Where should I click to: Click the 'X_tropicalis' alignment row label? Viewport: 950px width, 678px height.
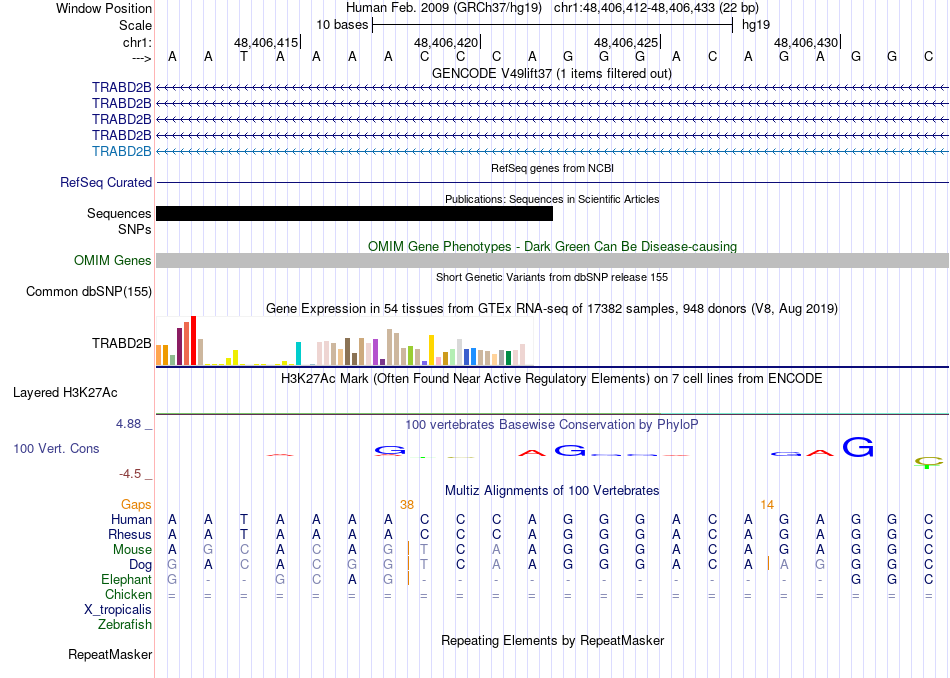(x=118, y=610)
